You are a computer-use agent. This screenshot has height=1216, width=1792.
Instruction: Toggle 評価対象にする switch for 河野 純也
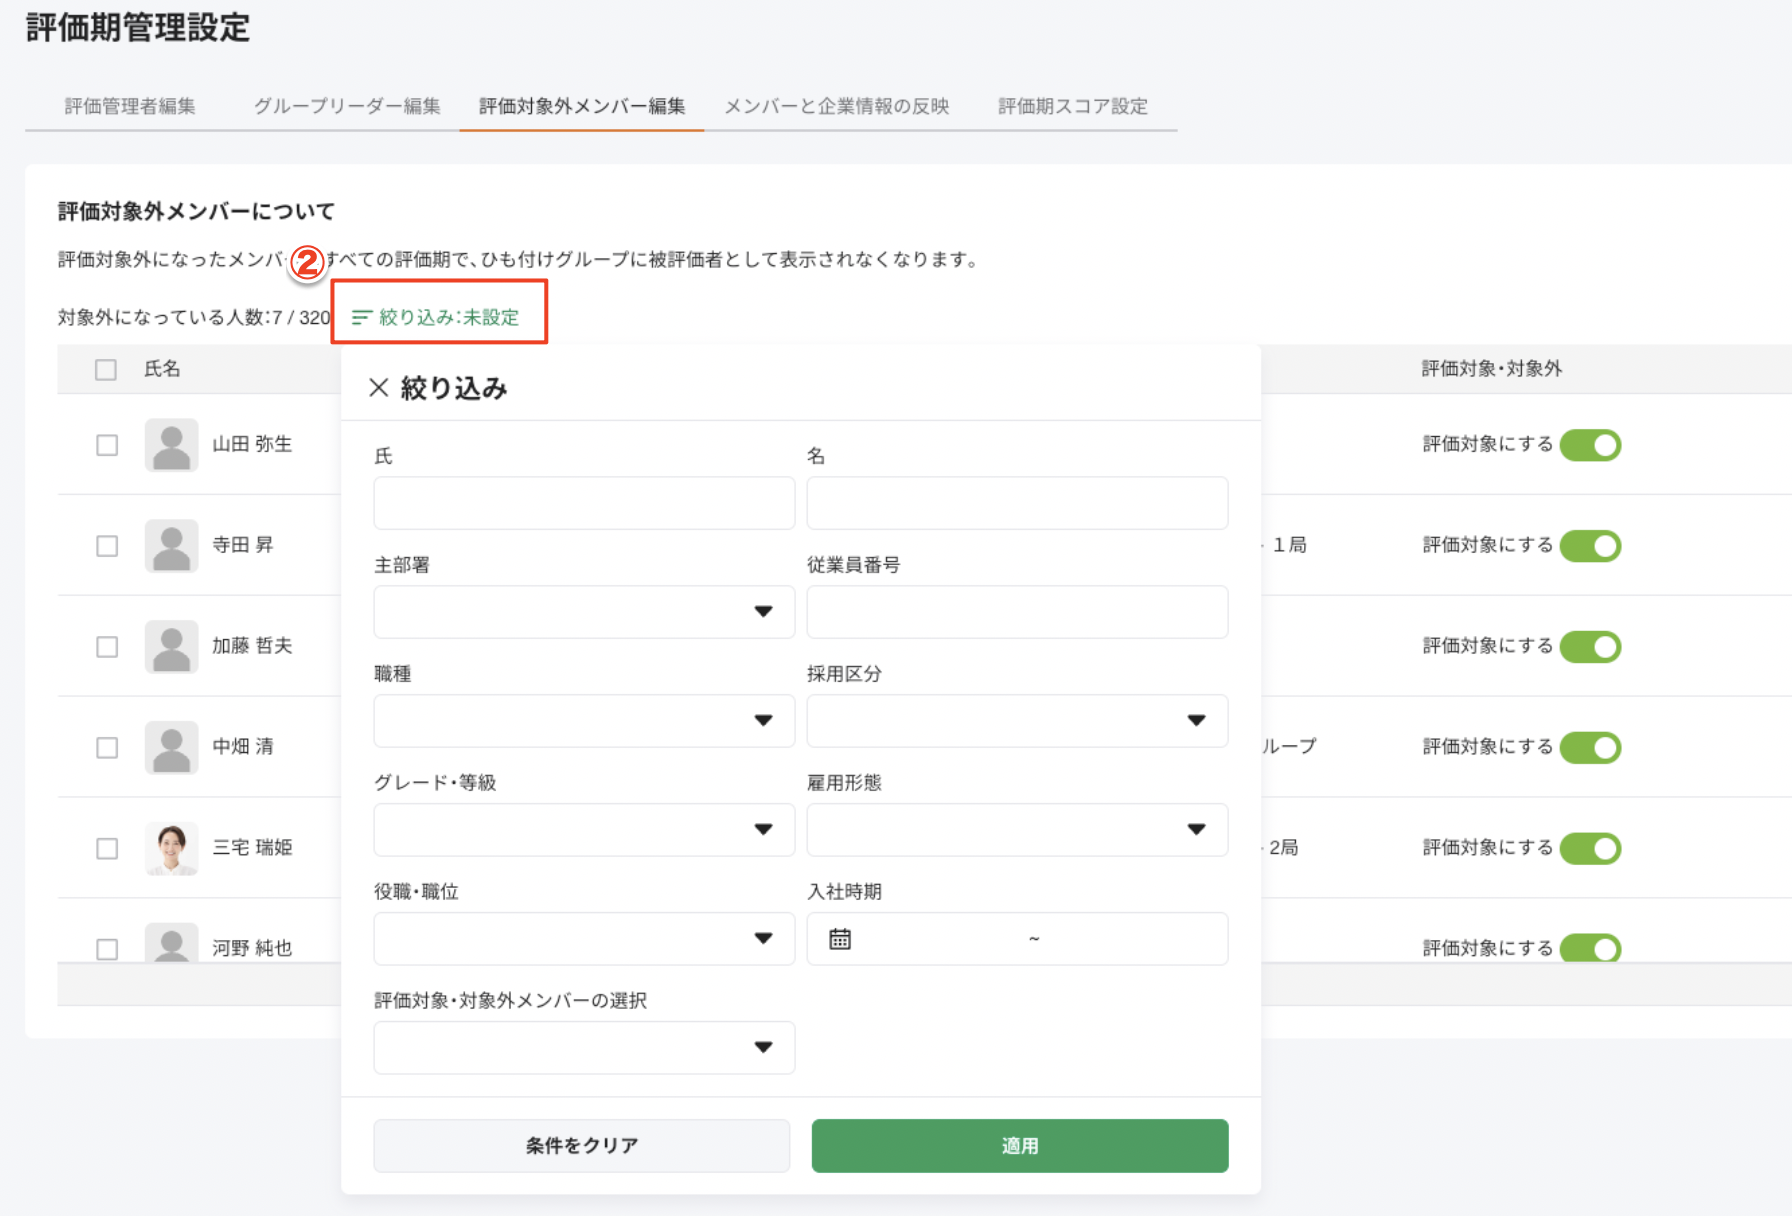[x=1590, y=948]
